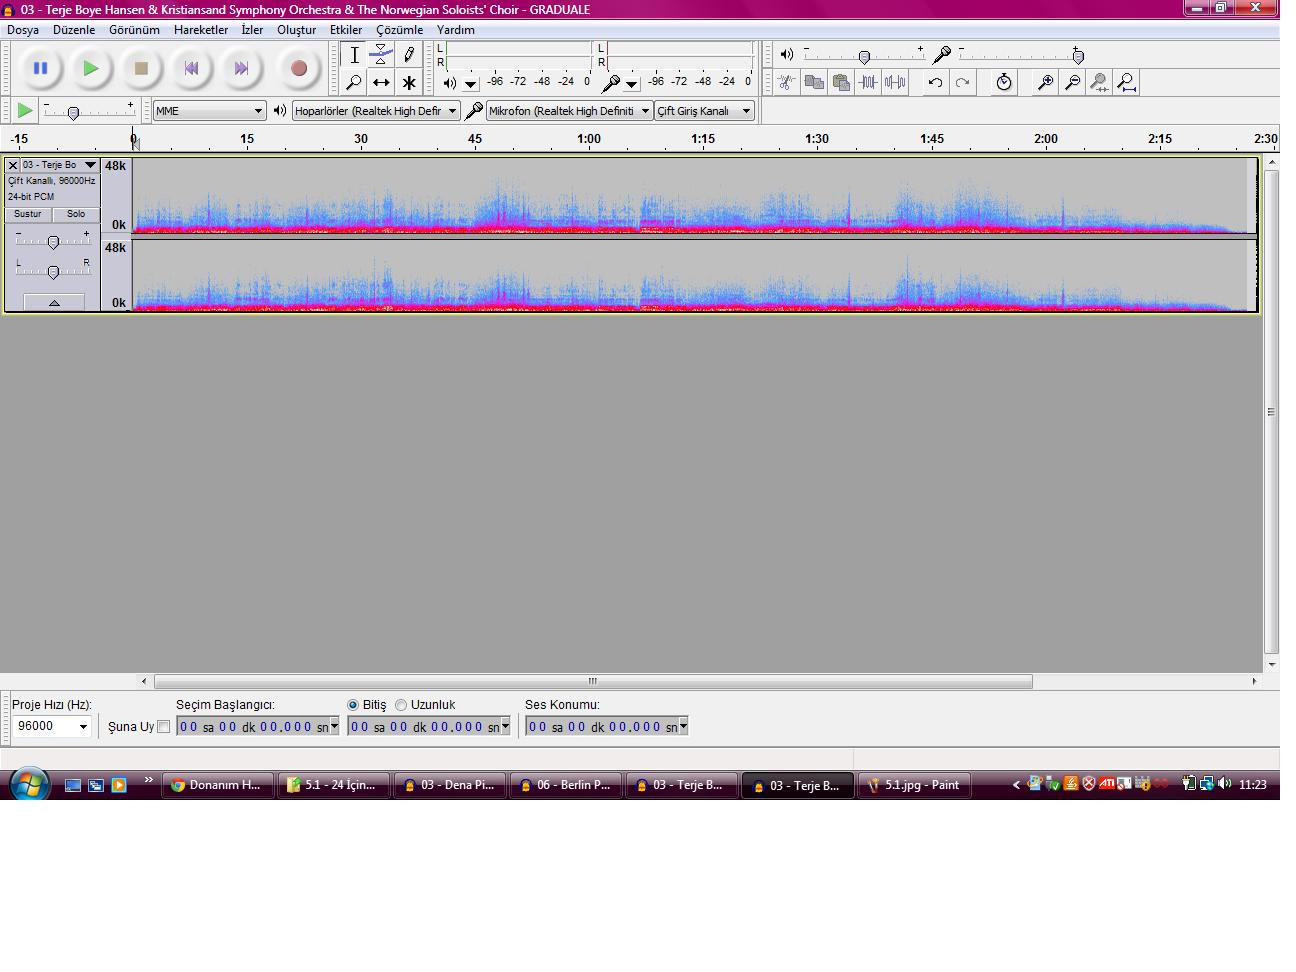
Task: Solo the track with Solo button
Action: pyautogui.click(x=76, y=214)
